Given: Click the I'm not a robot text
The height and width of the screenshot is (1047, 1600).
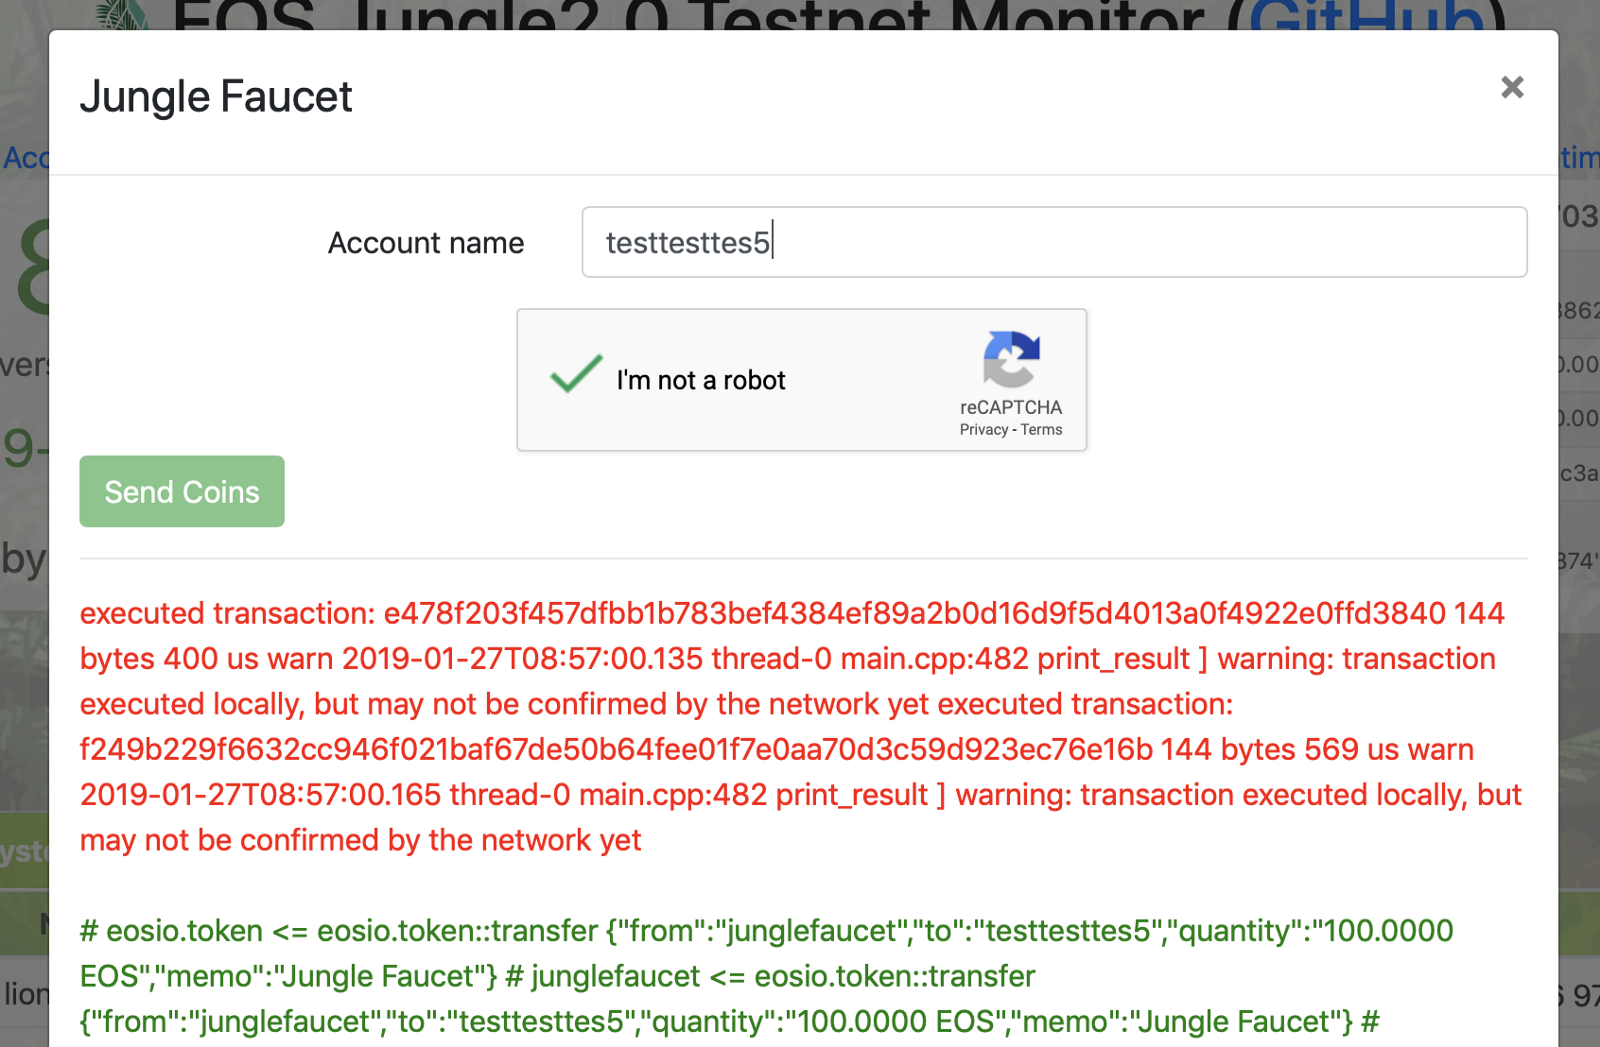Looking at the screenshot, I should coord(701,380).
